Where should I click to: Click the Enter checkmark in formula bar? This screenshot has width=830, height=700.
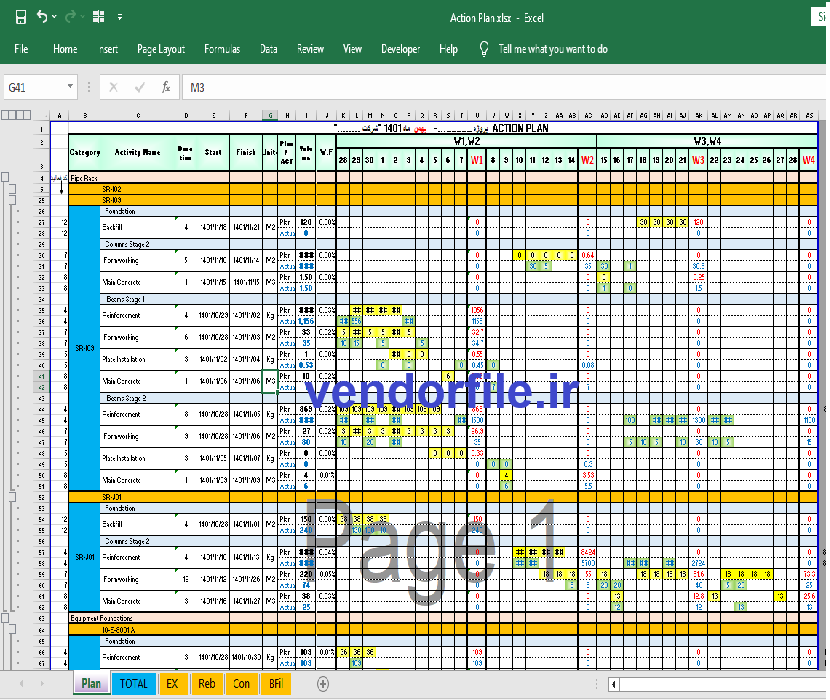[x=140, y=87]
